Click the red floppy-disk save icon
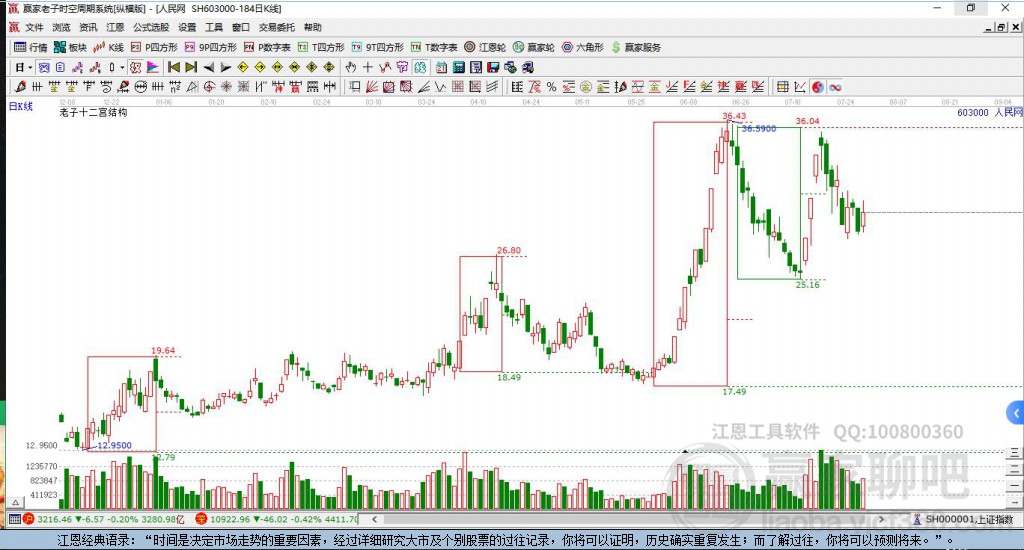The image size is (1024, 550). [493, 67]
